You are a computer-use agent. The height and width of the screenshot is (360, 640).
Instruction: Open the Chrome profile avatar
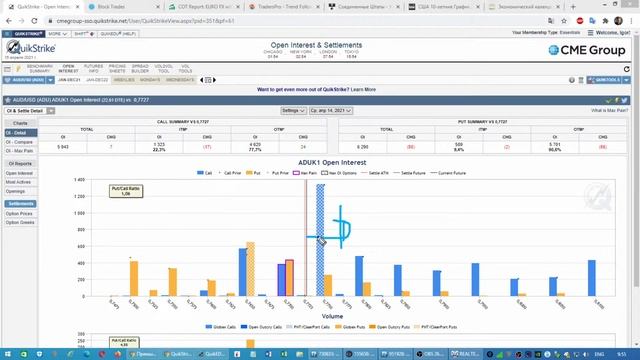(x=618, y=21)
